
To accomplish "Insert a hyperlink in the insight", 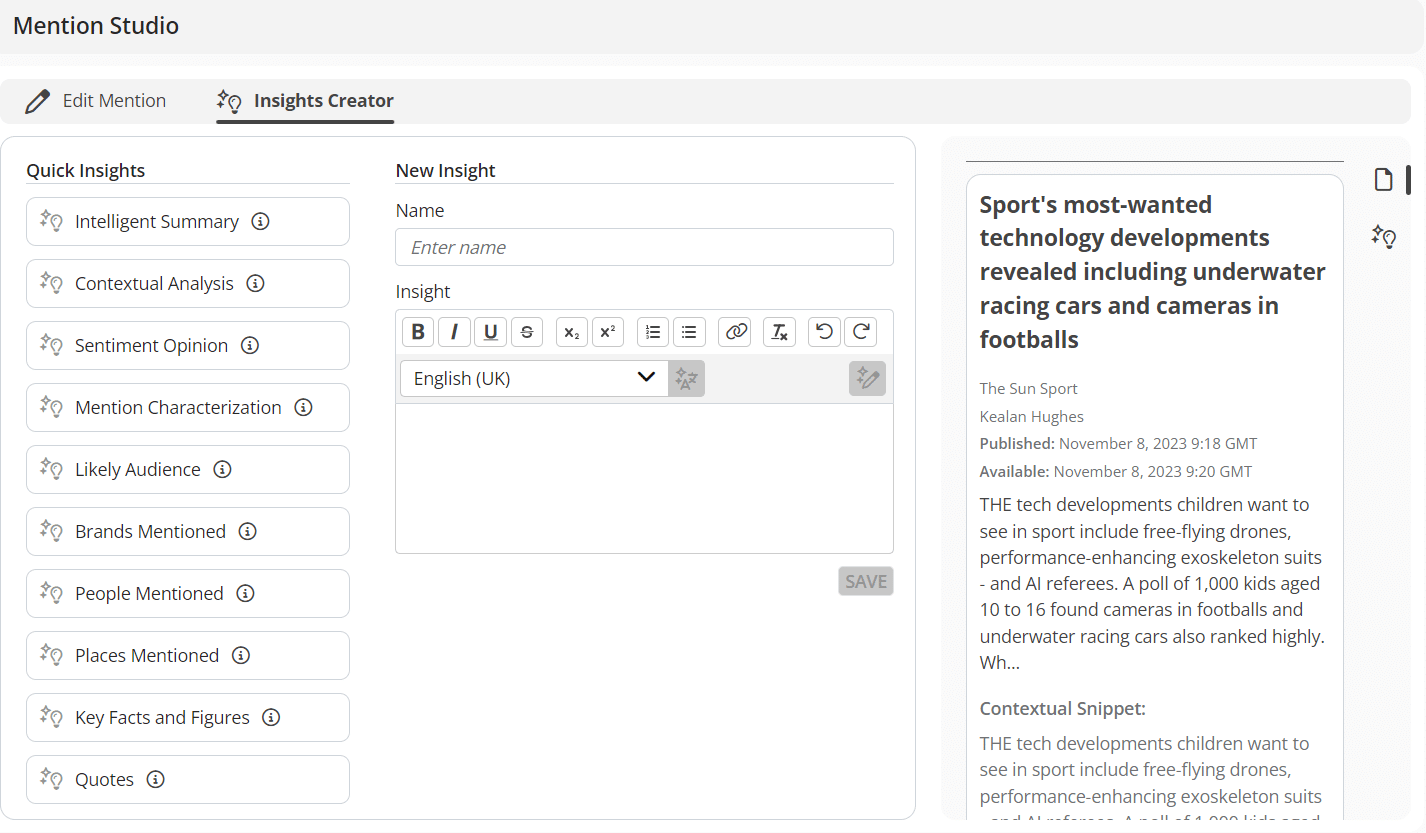I will [736, 332].
